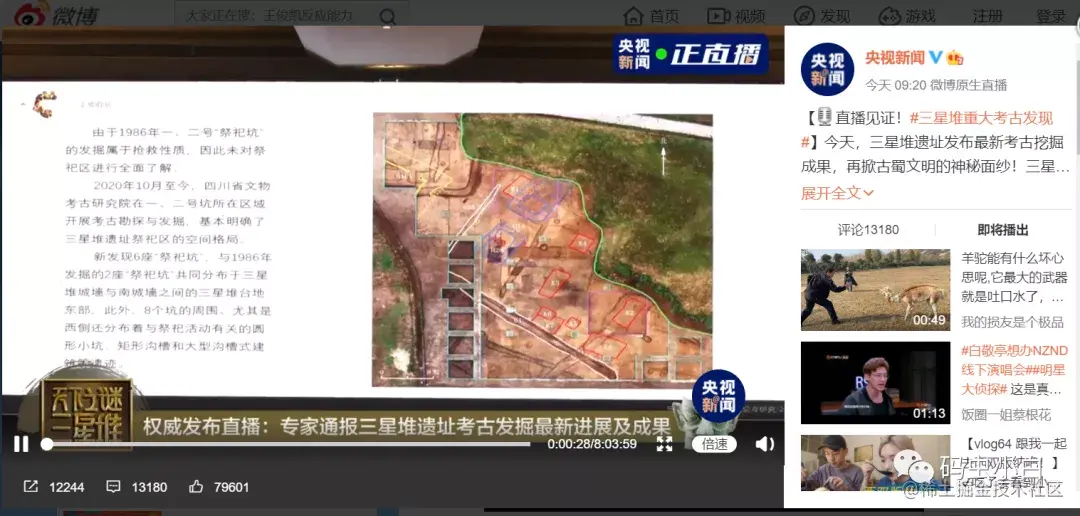Open the 游戏 games tab

(x=907, y=16)
